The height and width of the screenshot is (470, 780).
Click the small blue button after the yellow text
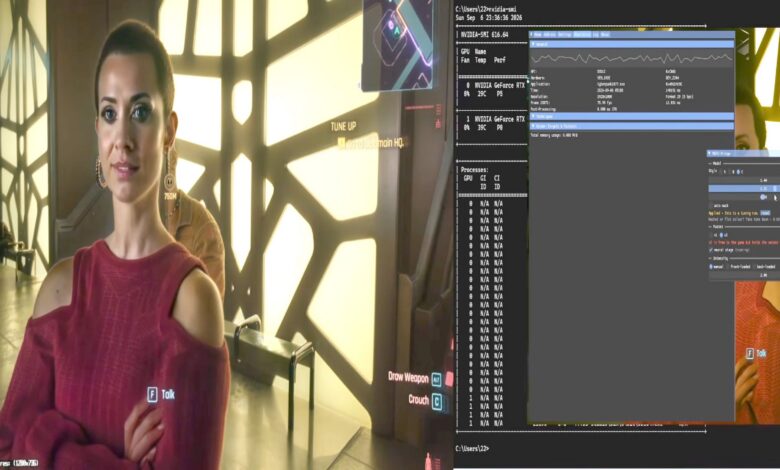(x=765, y=213)
